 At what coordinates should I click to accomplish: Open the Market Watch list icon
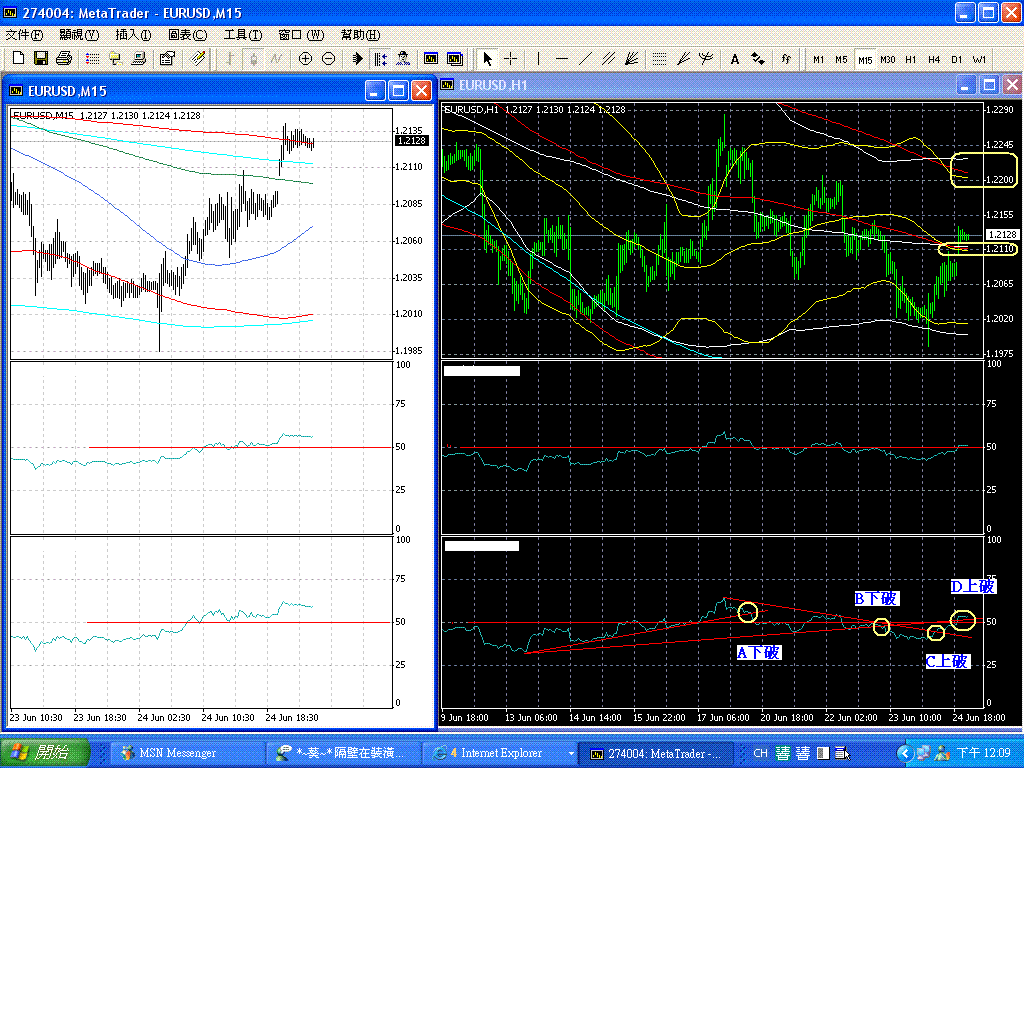[93, 58]
